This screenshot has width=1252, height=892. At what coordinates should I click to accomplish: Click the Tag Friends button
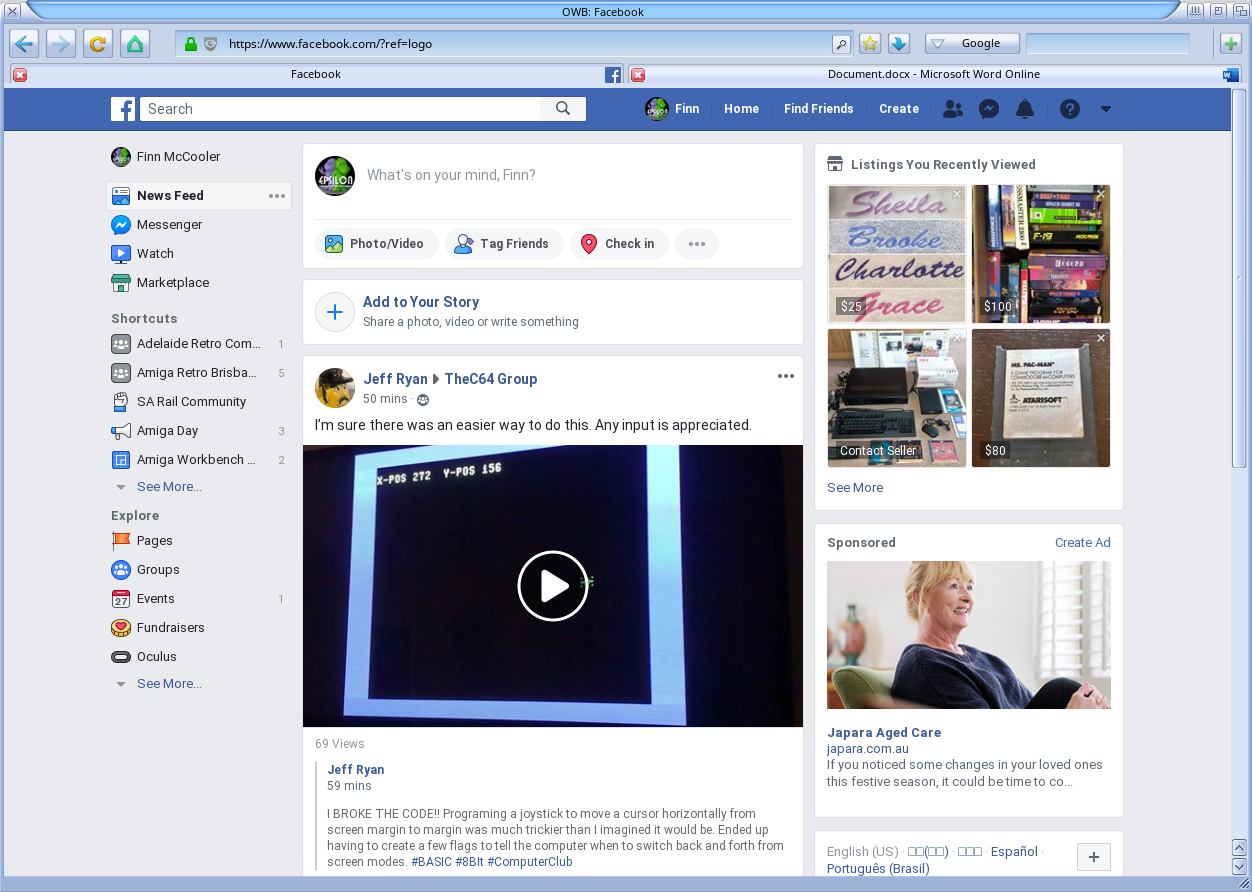(x=502, y=244)
